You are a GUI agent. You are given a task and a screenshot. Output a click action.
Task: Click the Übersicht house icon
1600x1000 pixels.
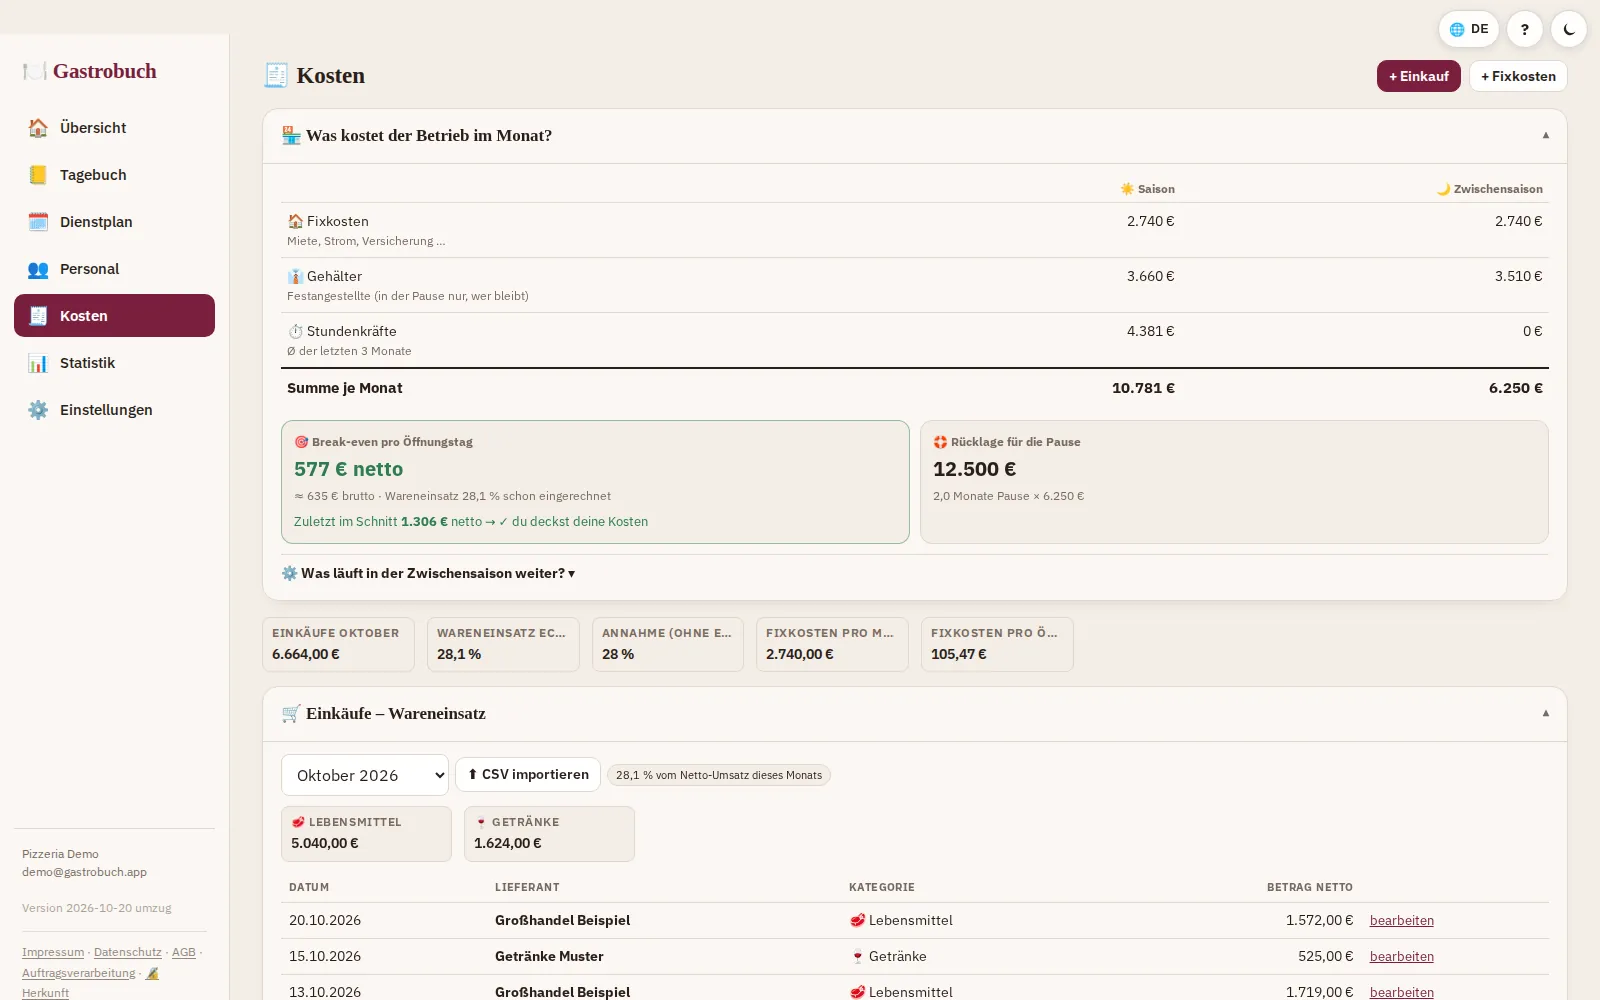click(x=38, y=128)
